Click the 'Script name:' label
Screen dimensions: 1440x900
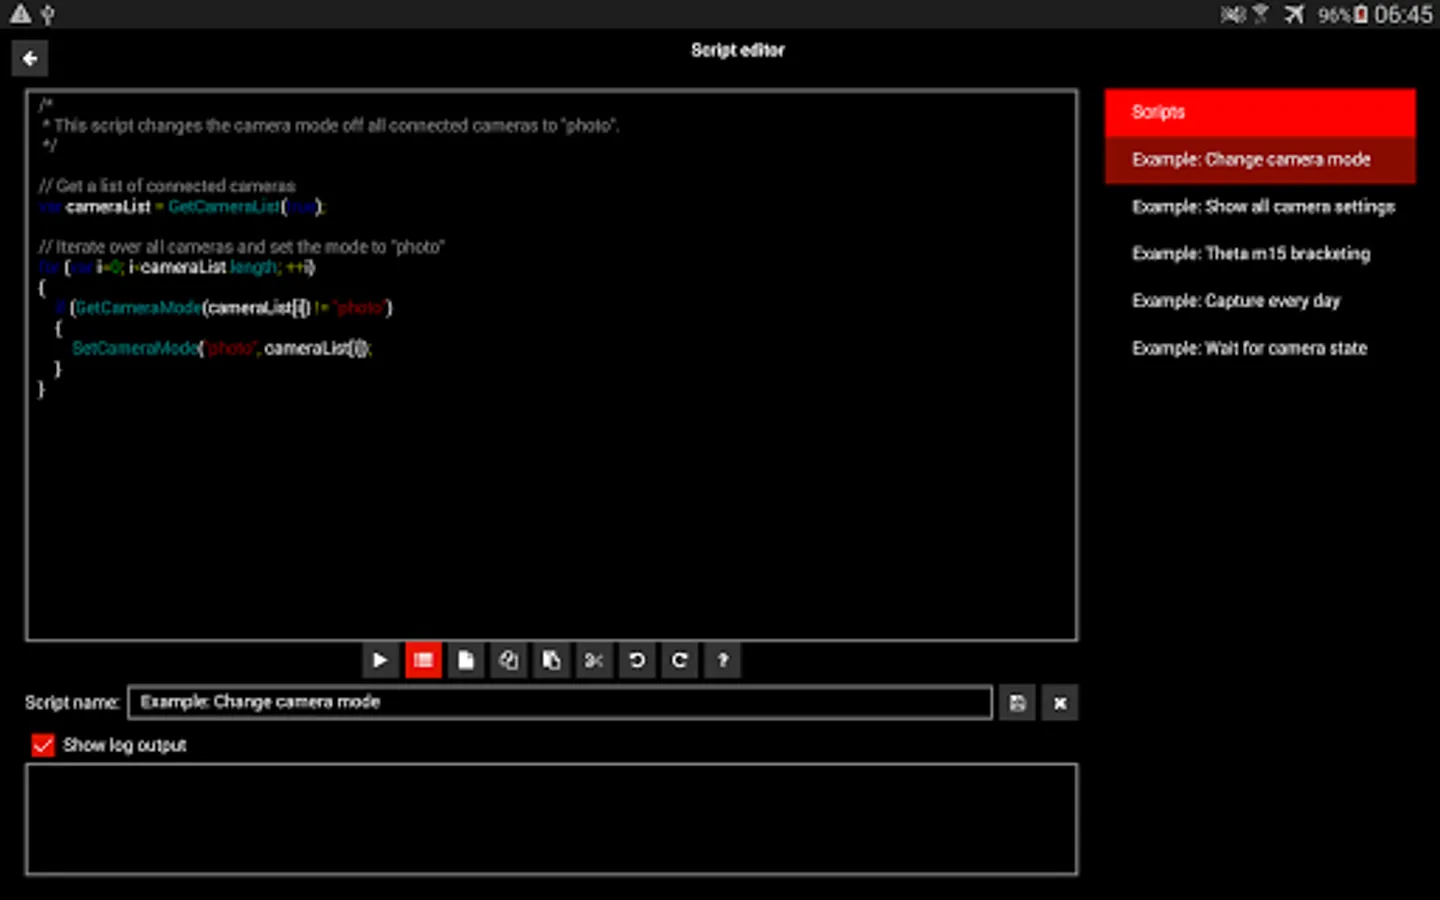point(72,702)
